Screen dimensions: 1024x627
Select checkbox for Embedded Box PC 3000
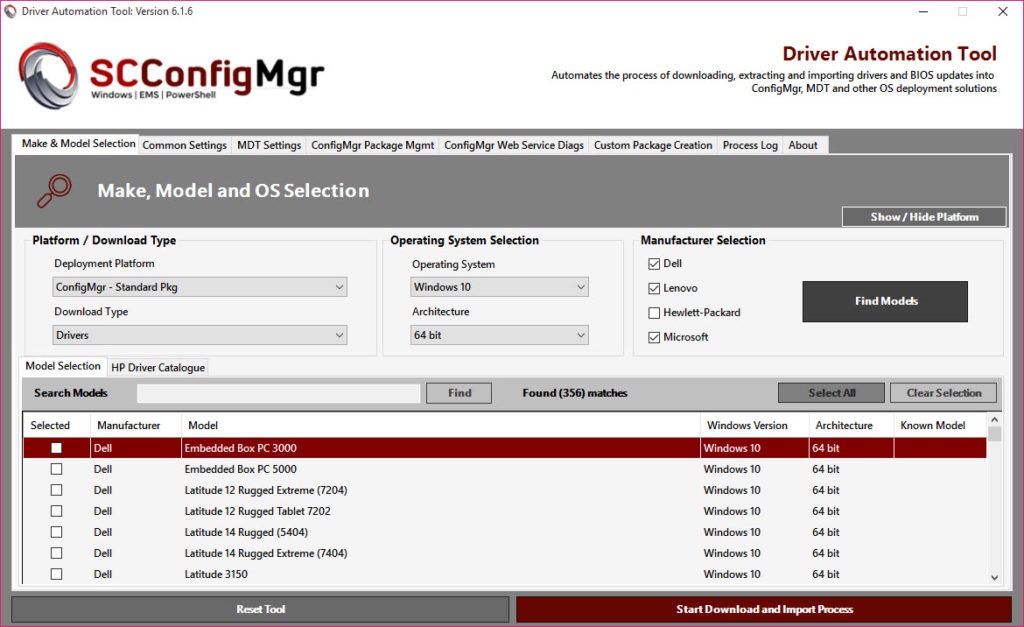pyautogui.click(x=57, y=448)
